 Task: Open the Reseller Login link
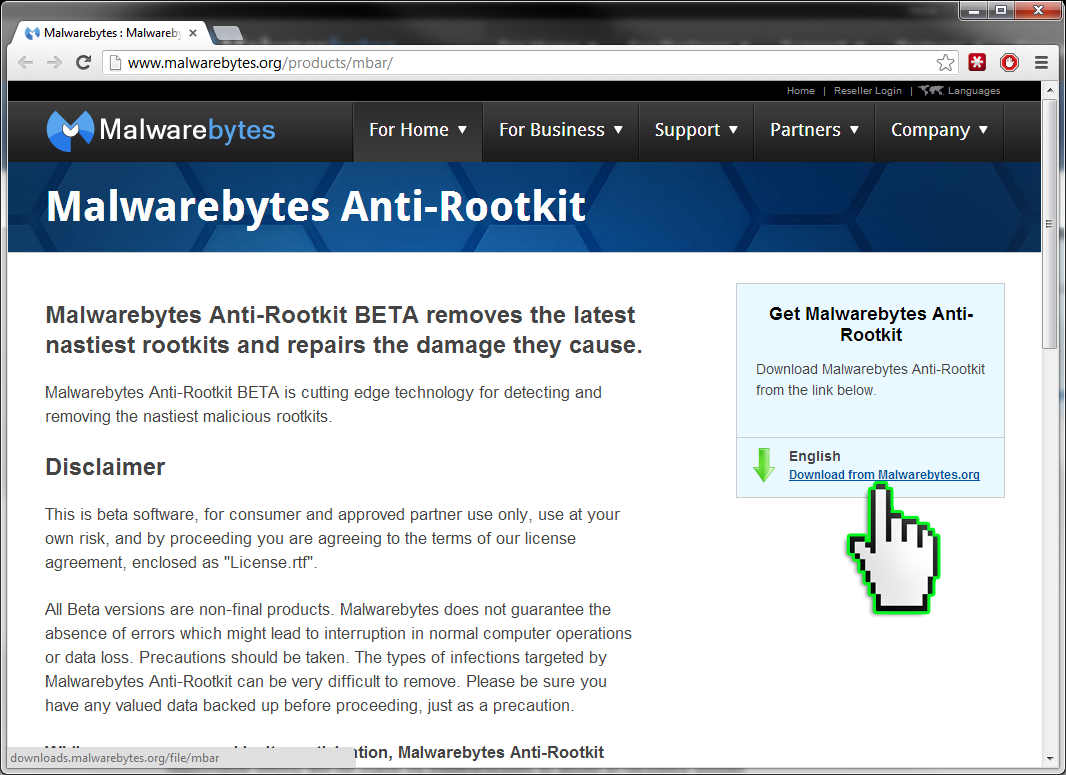click(x=867, y=91)
